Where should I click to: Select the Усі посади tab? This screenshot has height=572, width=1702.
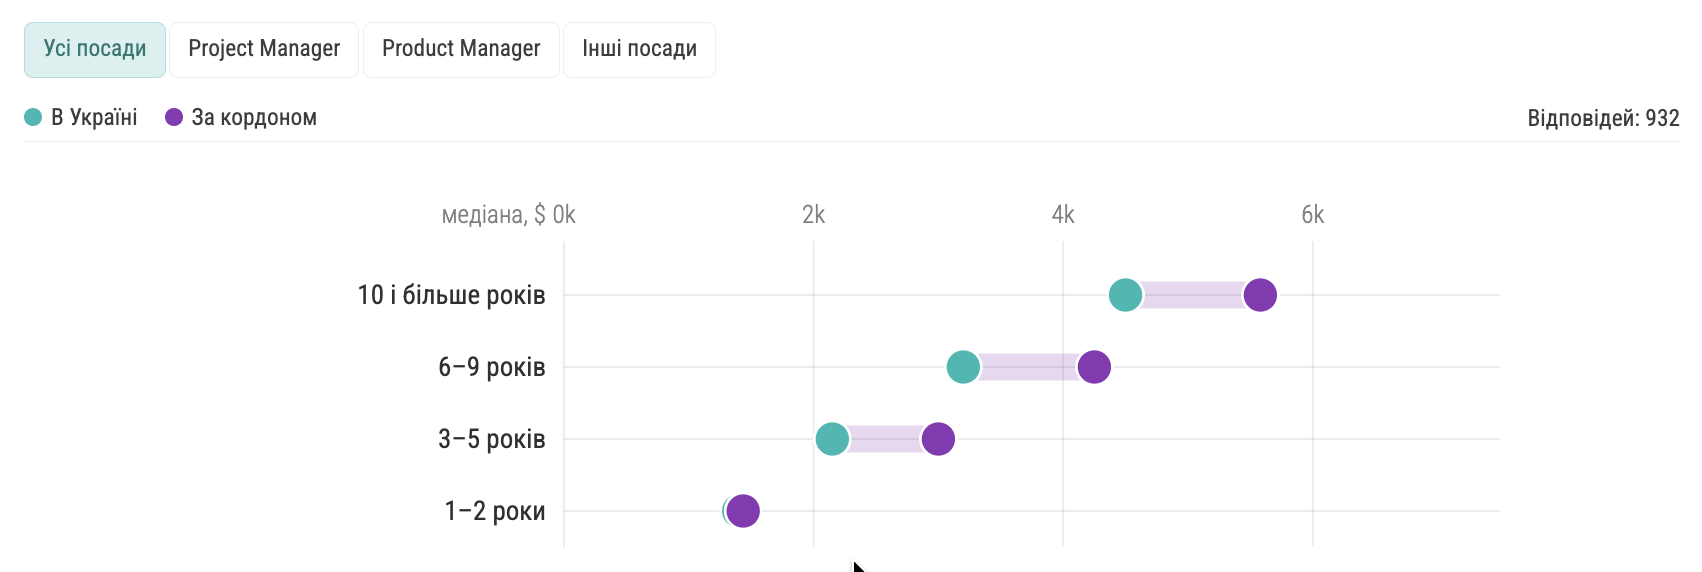(x=95, y=49)
